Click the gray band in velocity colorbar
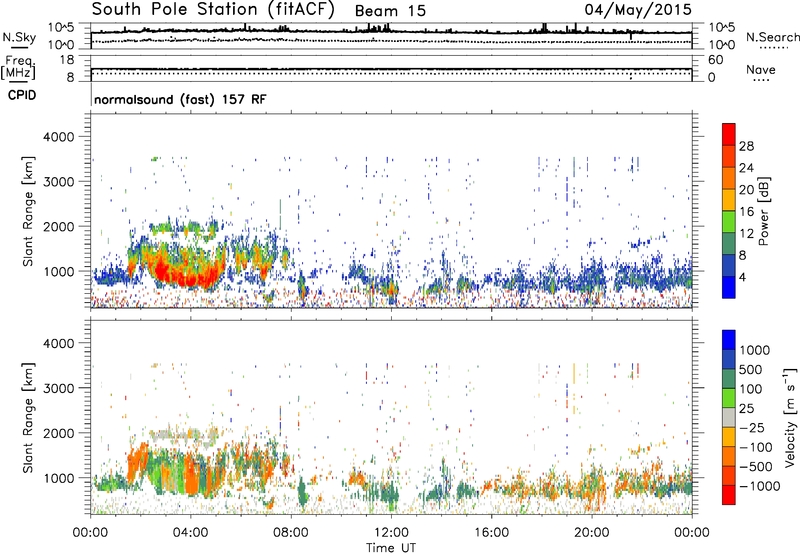The height and width of the screenshot is (554, 800). point(729,417)
